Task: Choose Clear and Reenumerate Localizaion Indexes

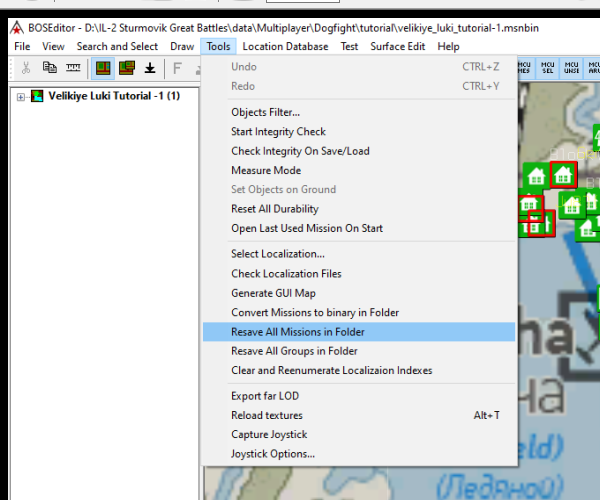Action: pos(359,370)
